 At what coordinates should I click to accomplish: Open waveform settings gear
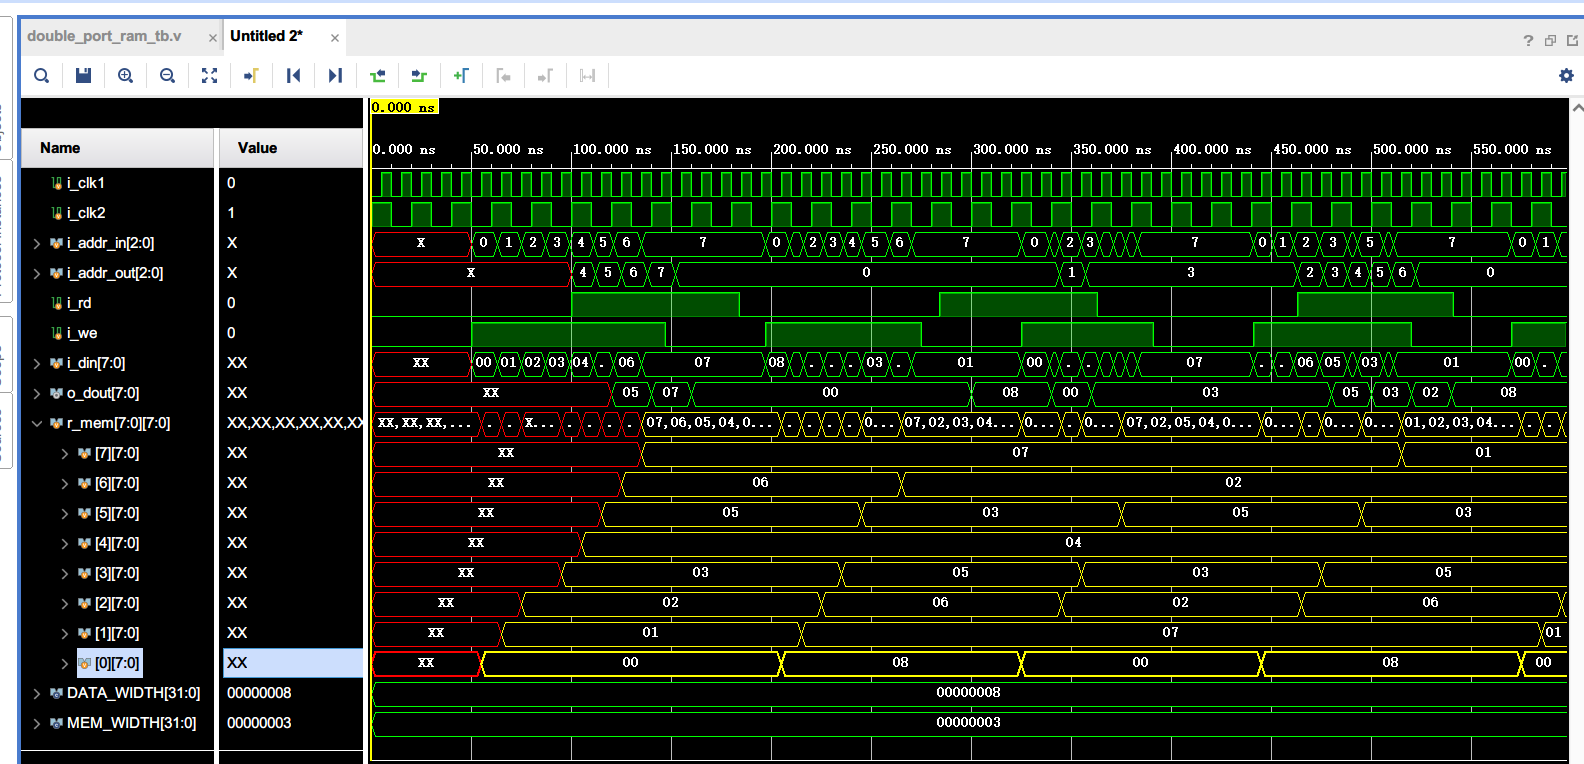(x=1566, y=76)
